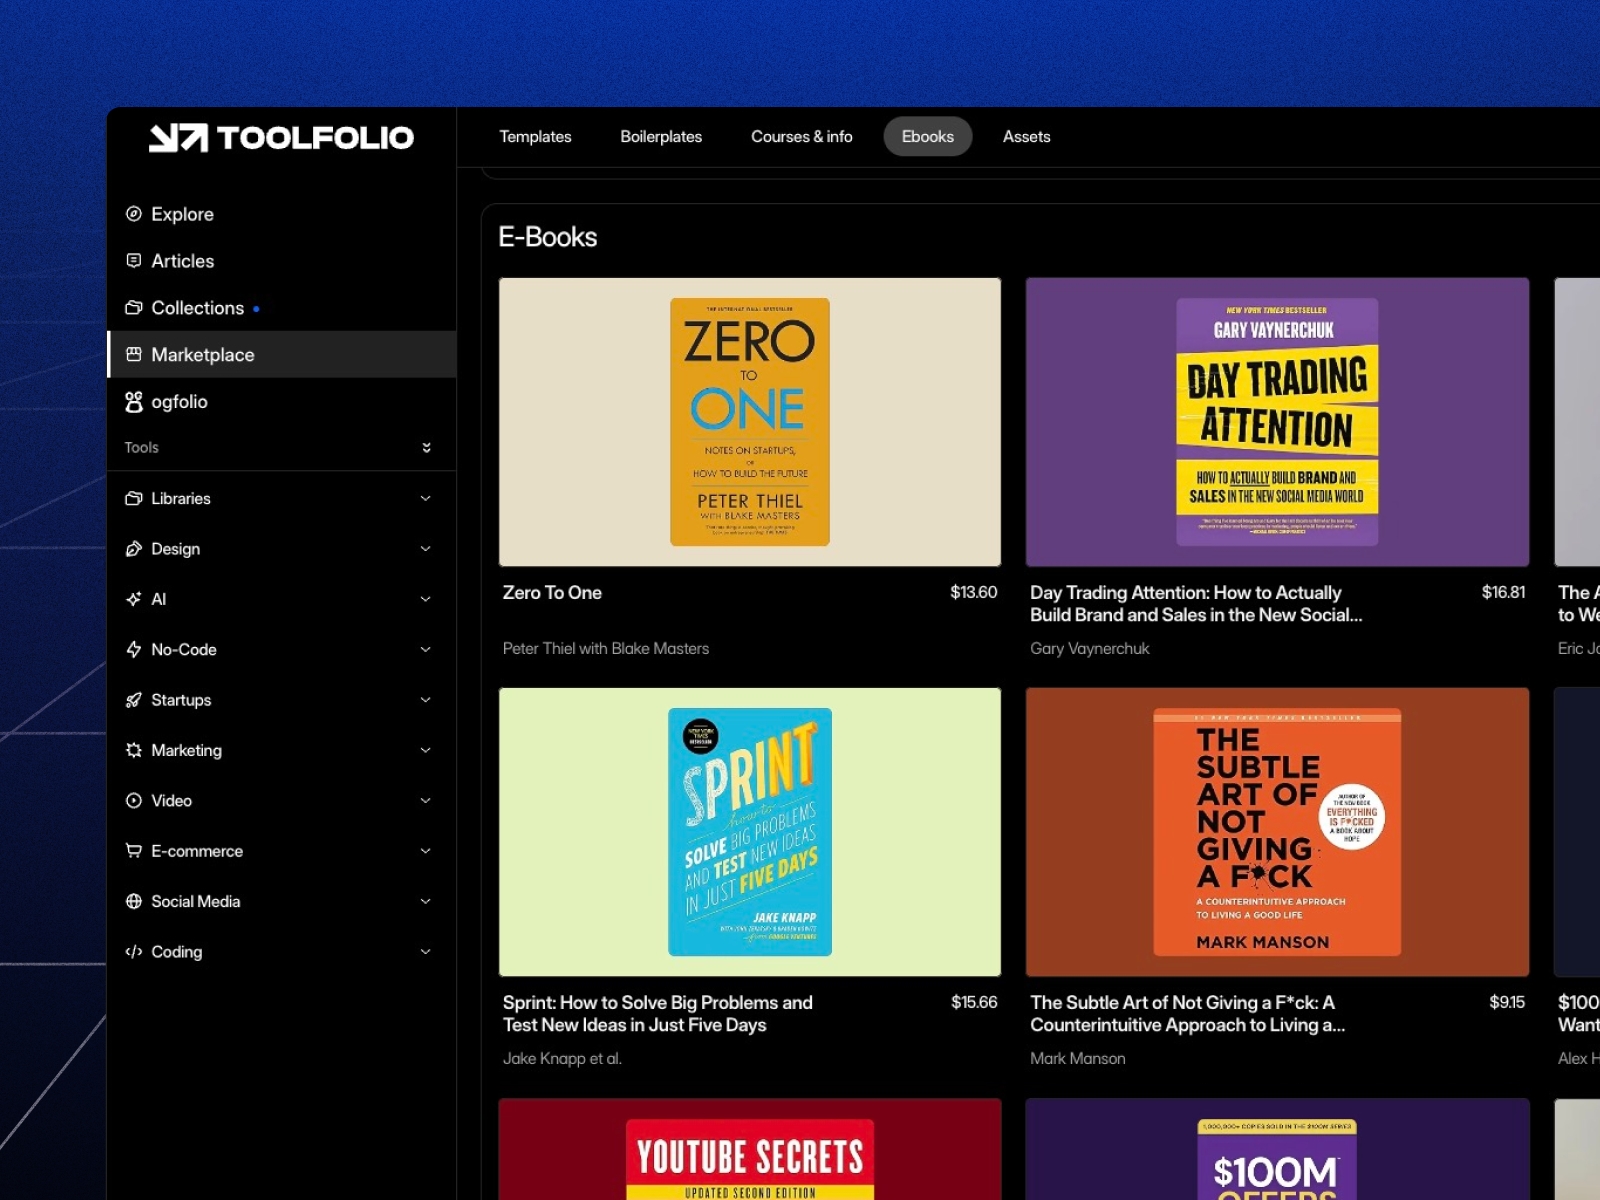Click the AI sparkle icon
This screenshot has height=1200, width=1600.
[x=134, y=599]
